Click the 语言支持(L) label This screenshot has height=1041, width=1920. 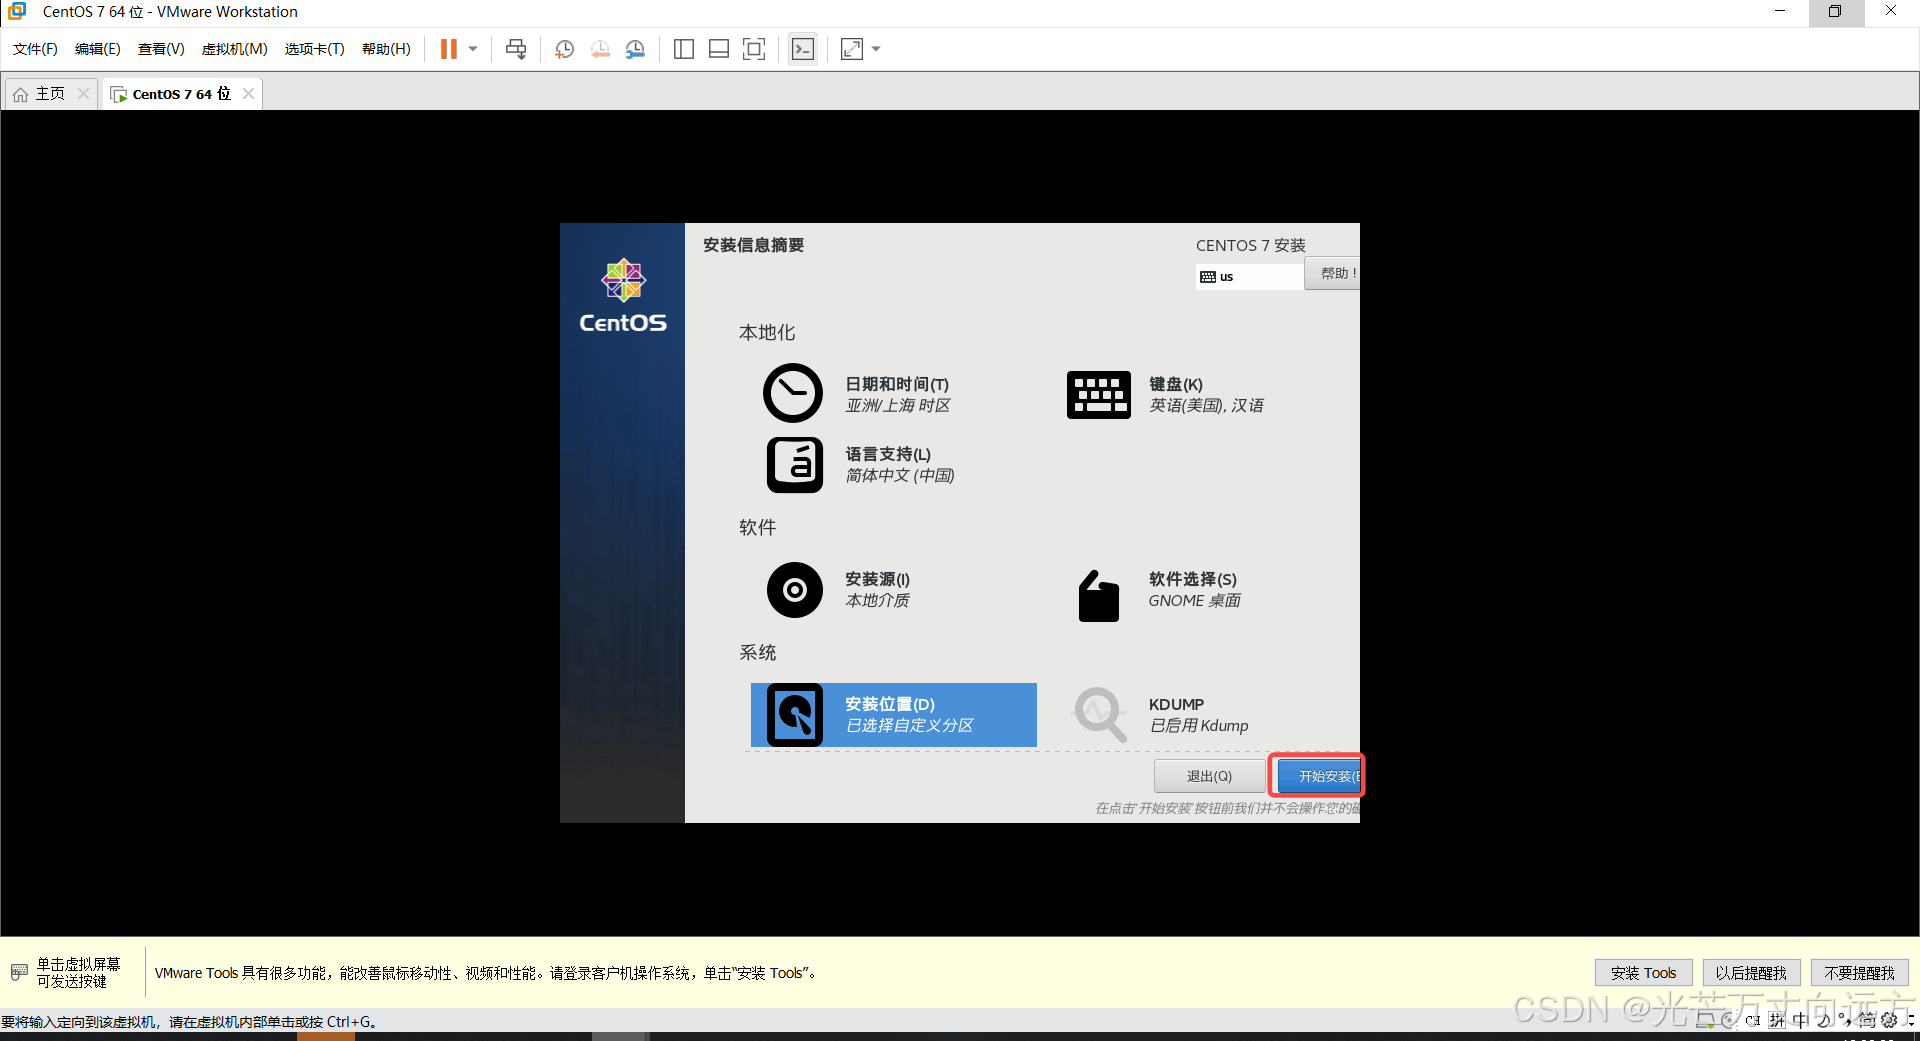(x=888, y=454)
